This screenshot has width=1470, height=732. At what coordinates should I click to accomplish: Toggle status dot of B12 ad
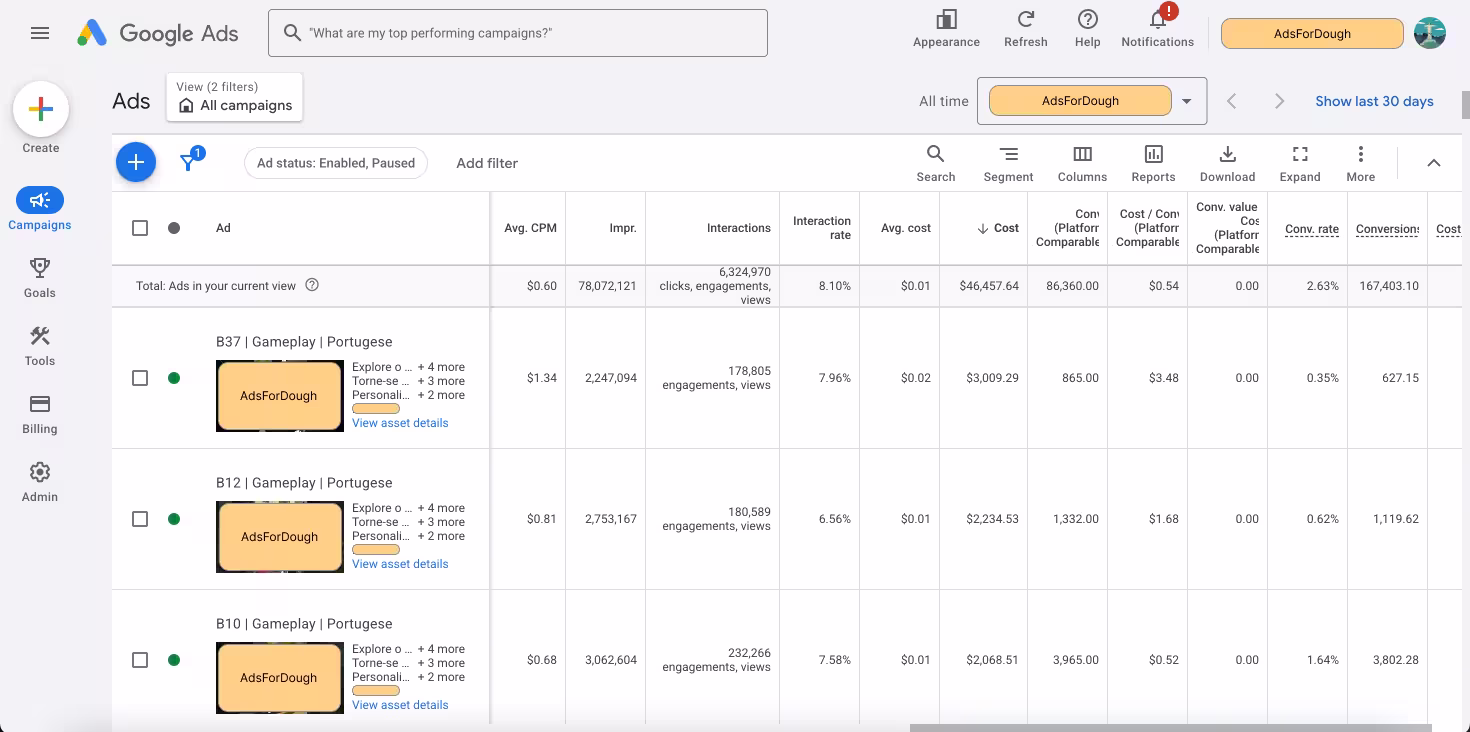click(174, 519)
